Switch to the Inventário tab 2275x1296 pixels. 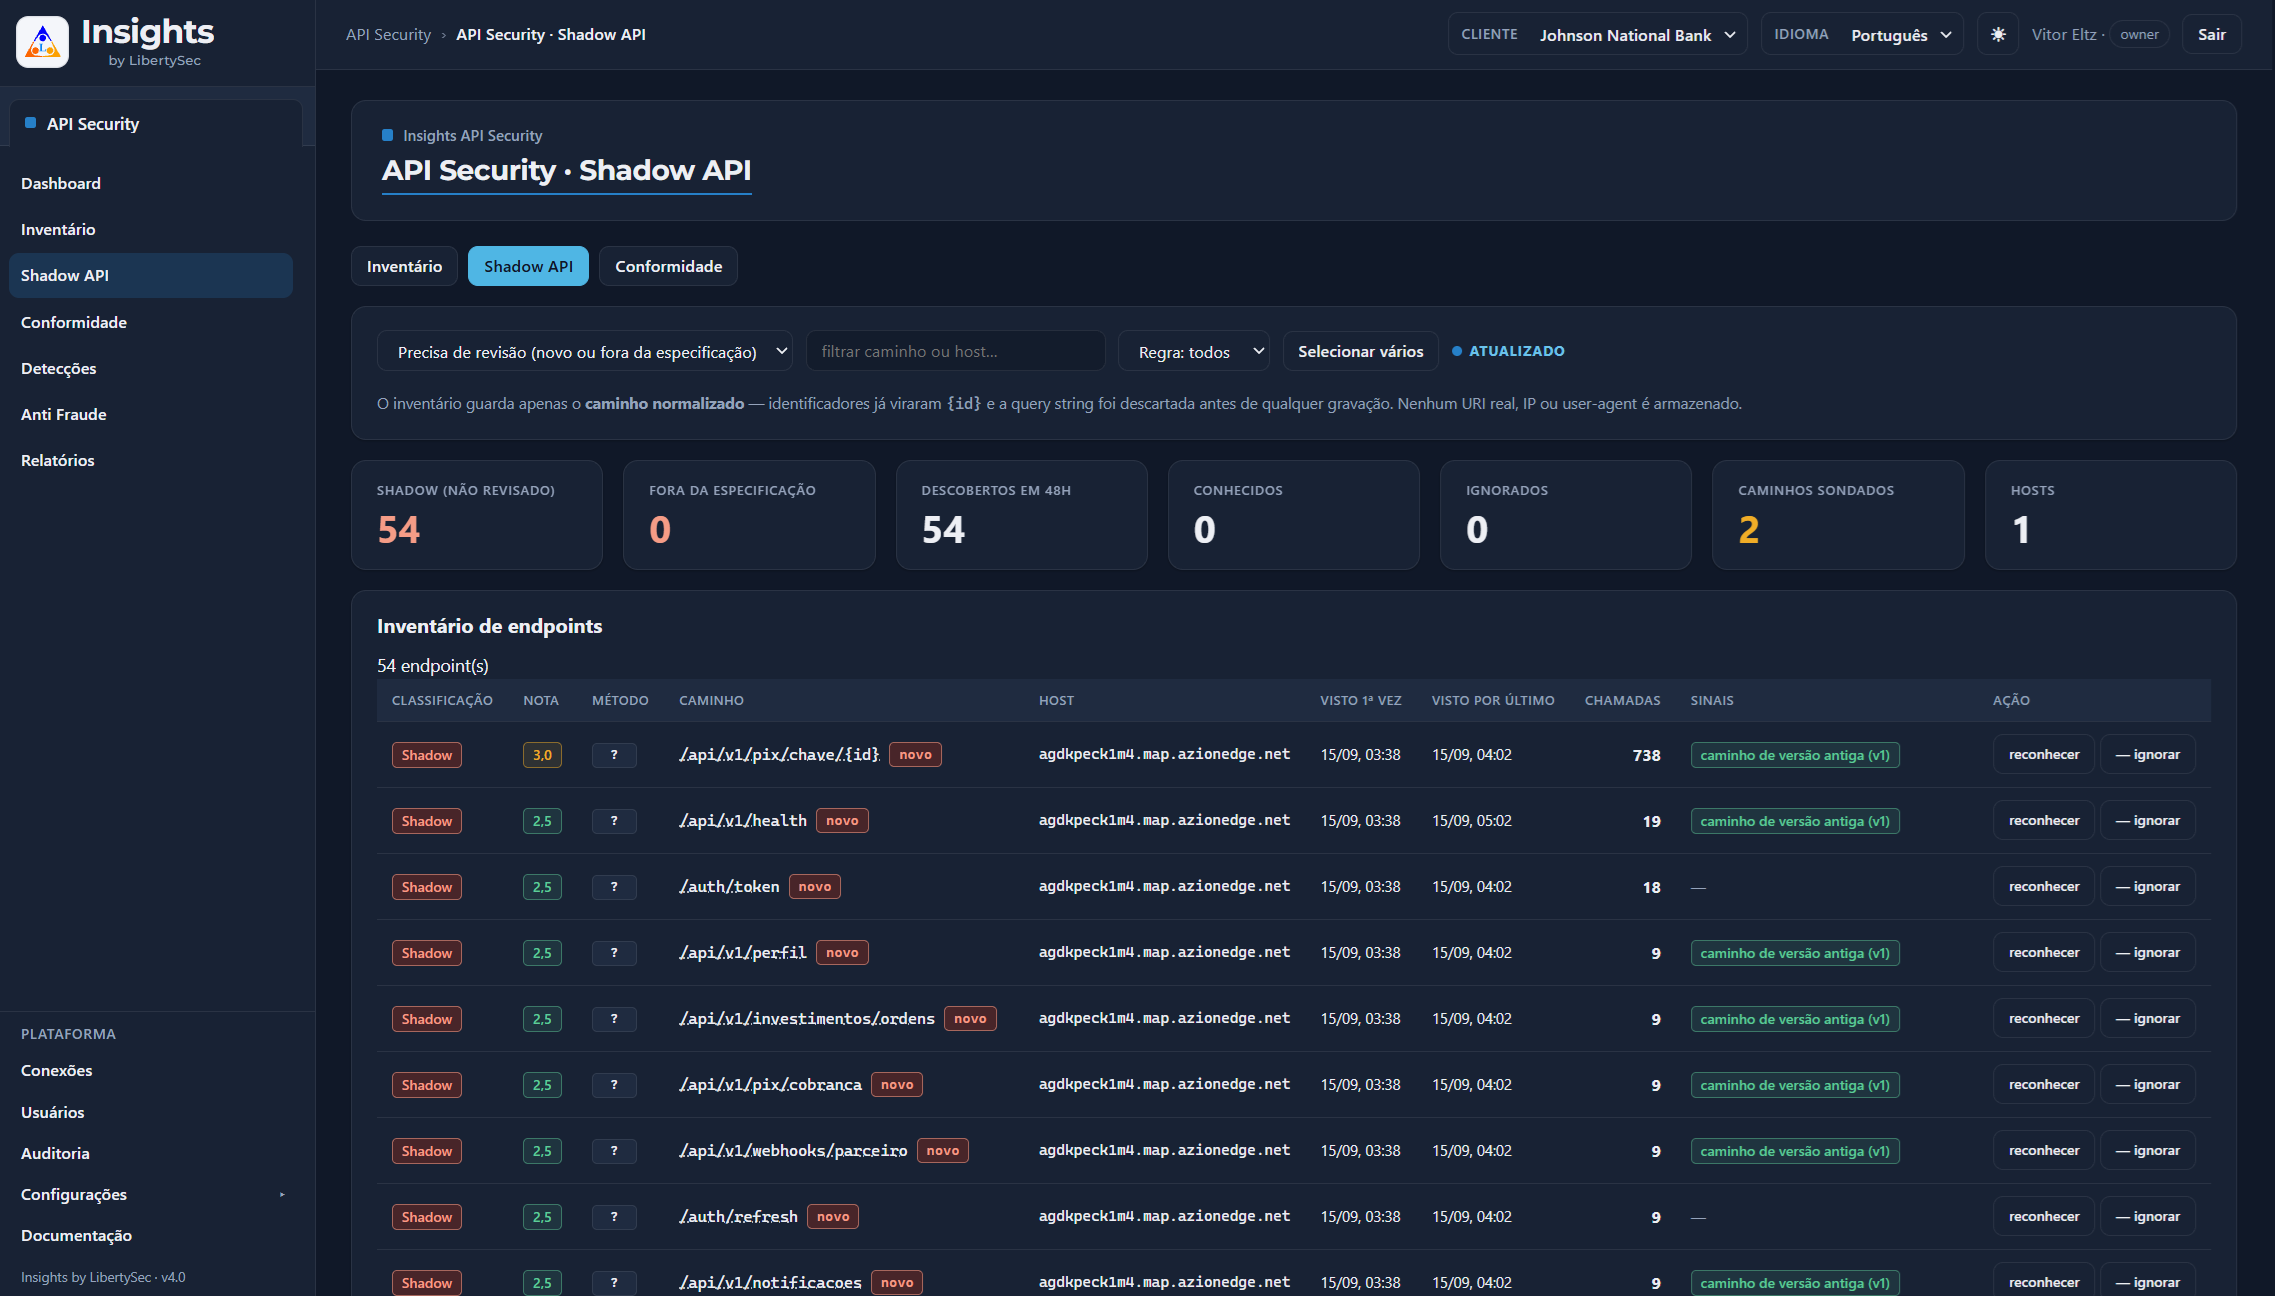click(x=404, y=266)
